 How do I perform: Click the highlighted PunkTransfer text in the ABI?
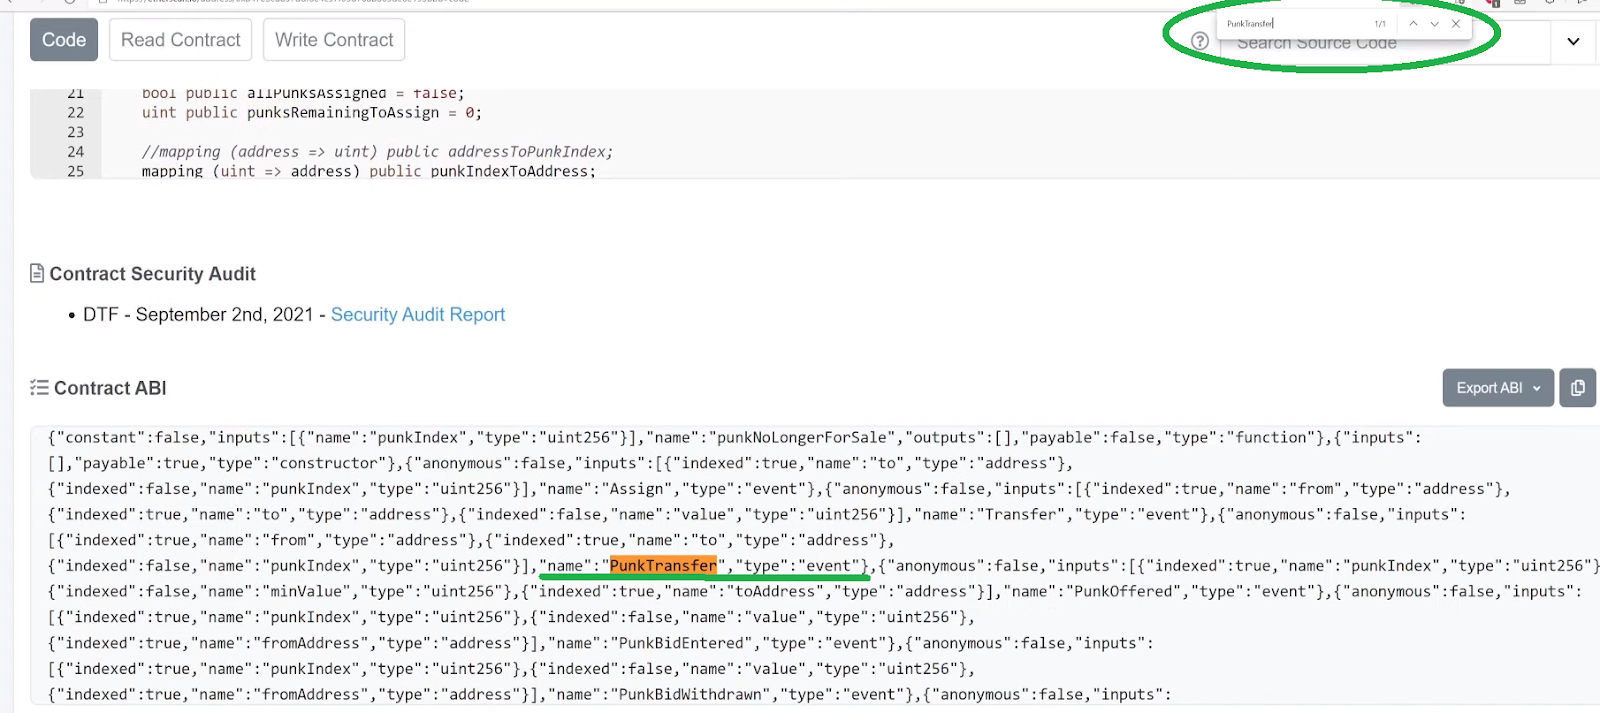click(663, 566)
